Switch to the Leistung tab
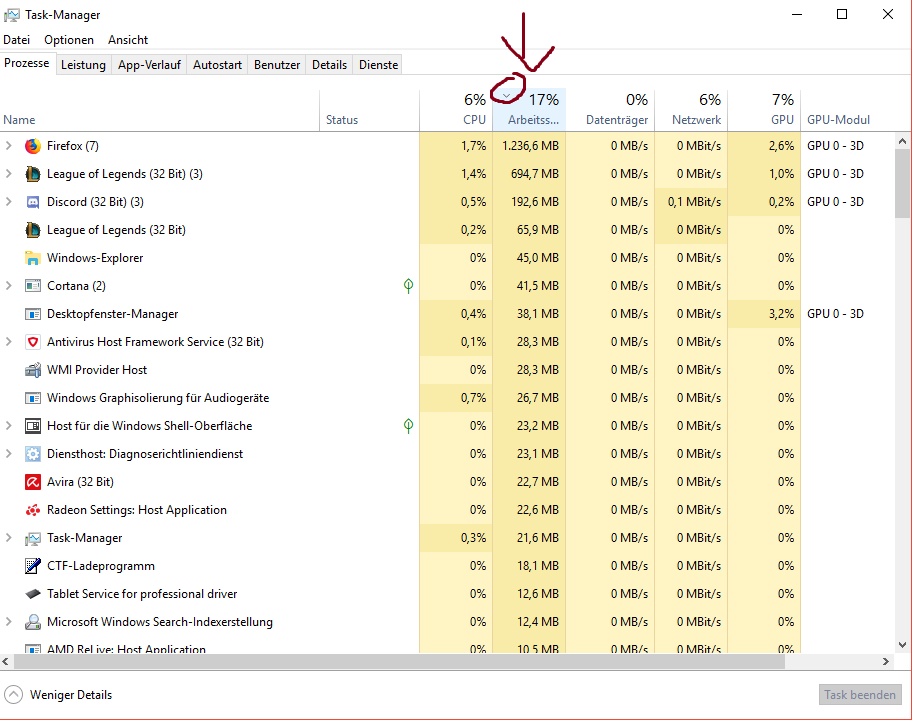Screen dimensions: 912x720 (x=83, y=65)
